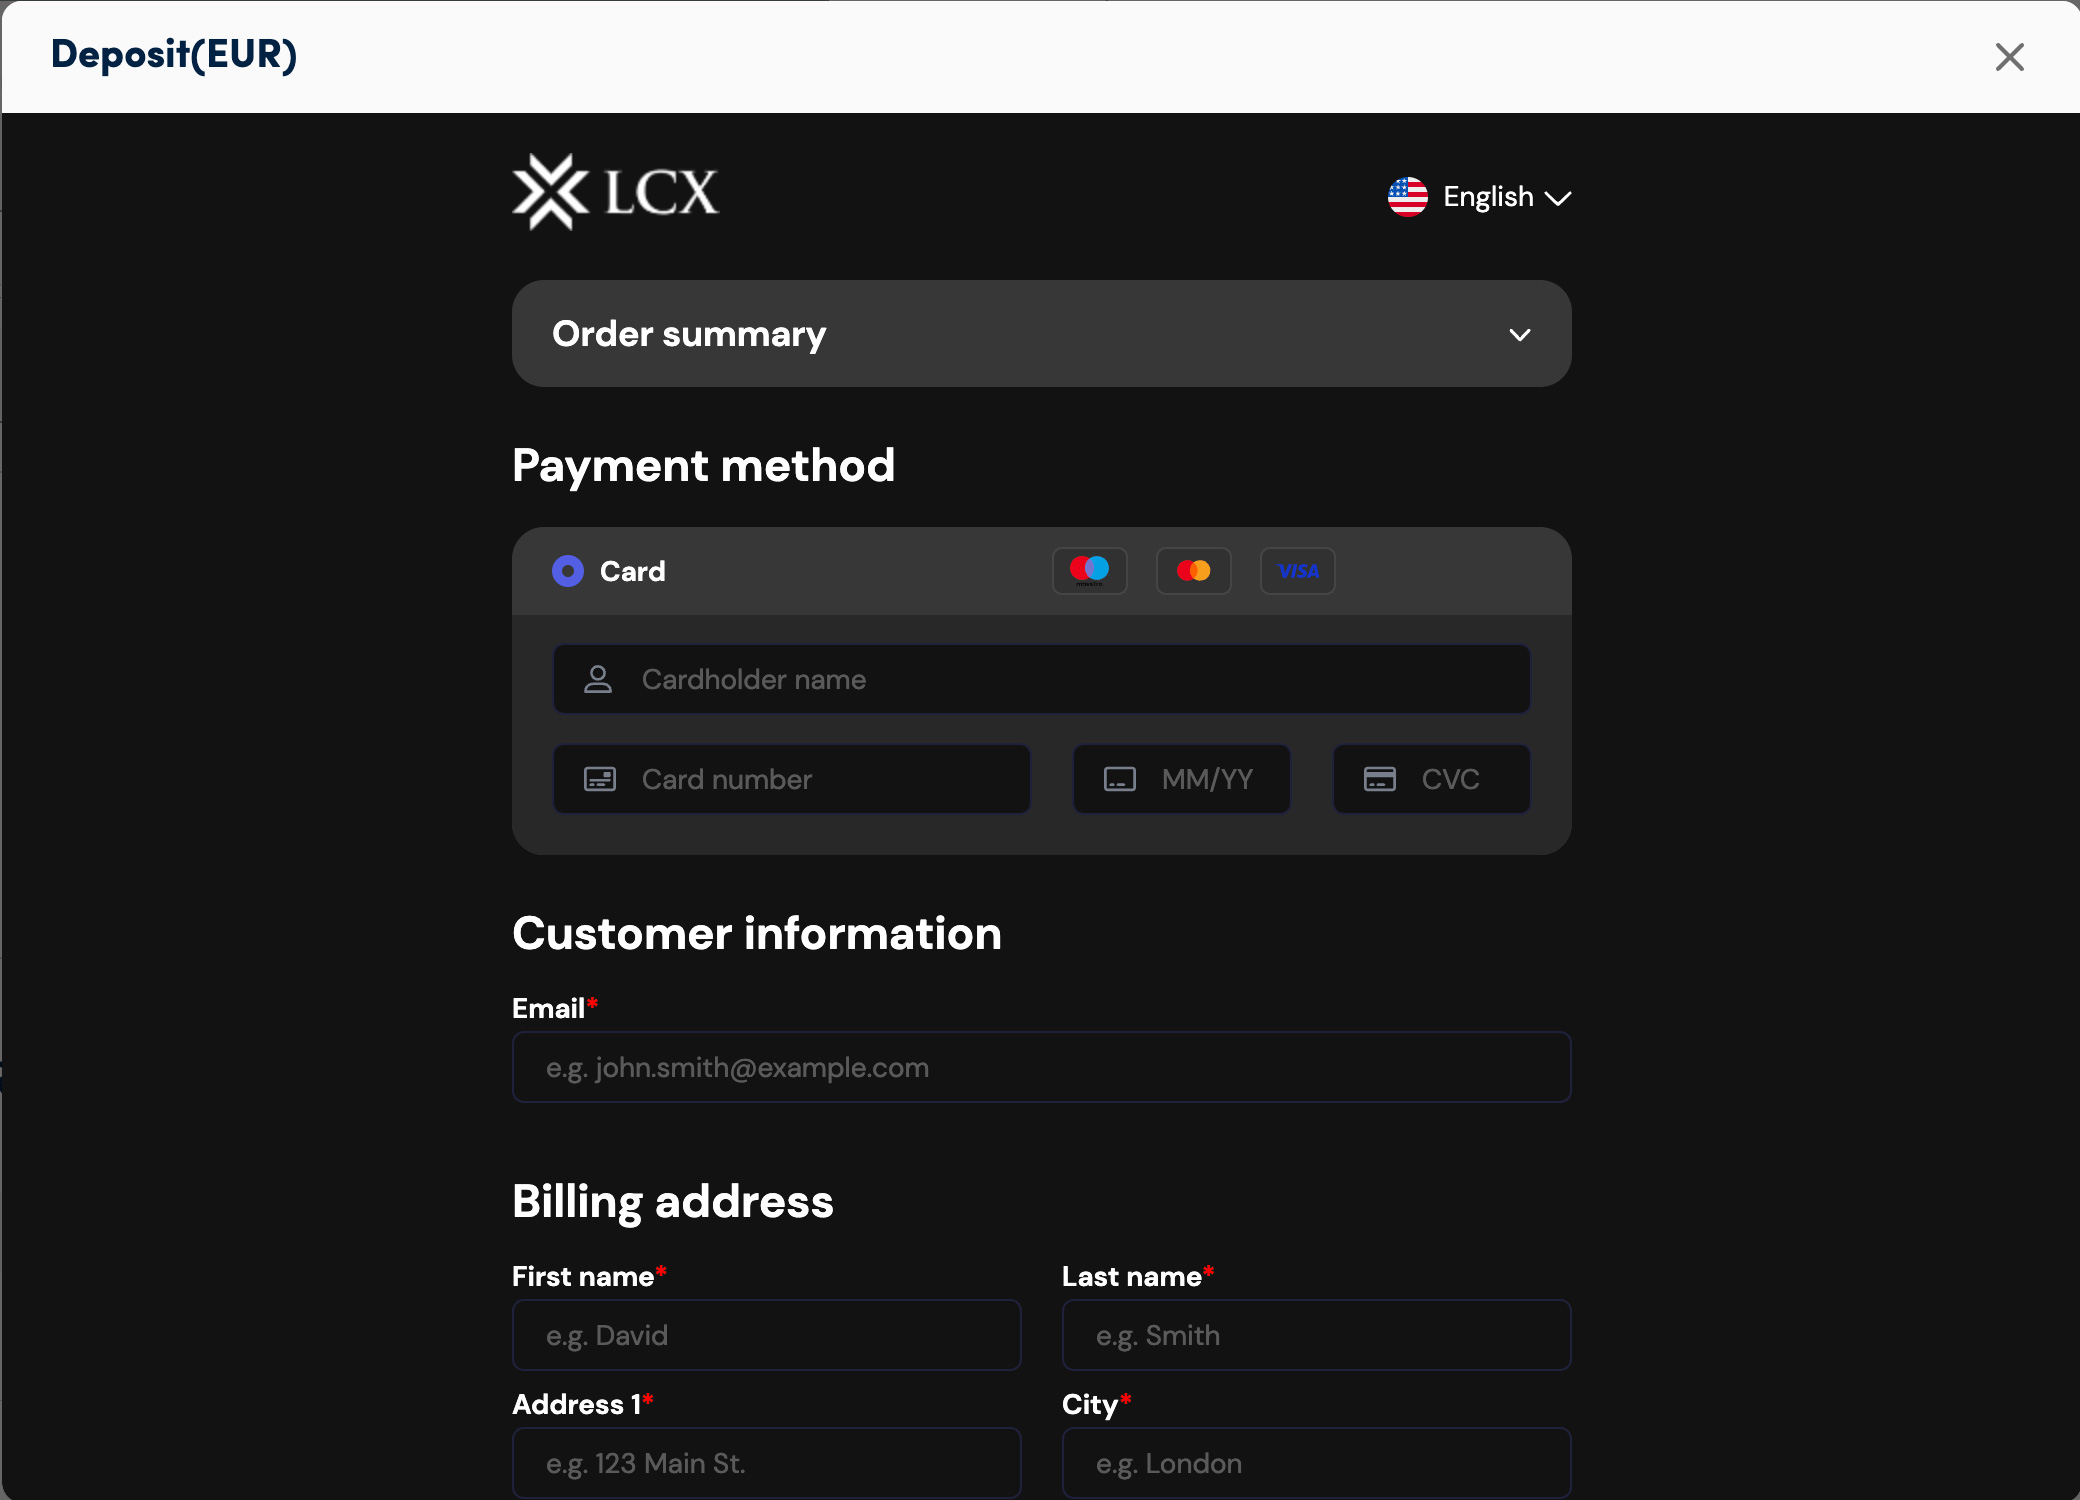The width and height of the screenshot is (2080, 1500).
Task: Focus the Card number field
Action: [x=791, y=779]
